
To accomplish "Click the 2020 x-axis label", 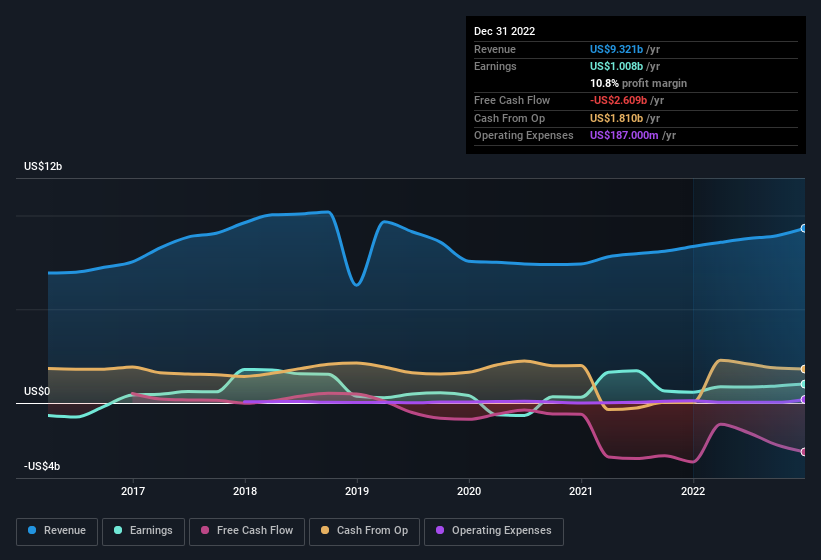I will pyautogui.click(x=469, y=491).
